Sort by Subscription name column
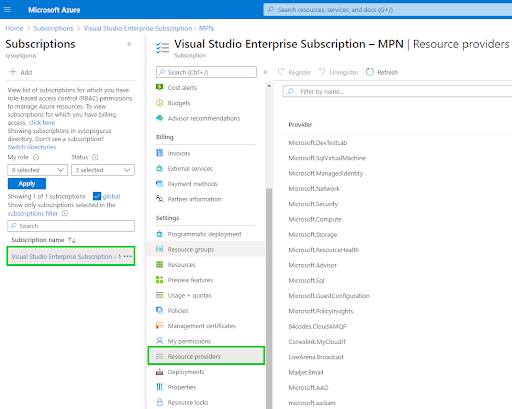The image size is (512, 409). coord(44,240)
